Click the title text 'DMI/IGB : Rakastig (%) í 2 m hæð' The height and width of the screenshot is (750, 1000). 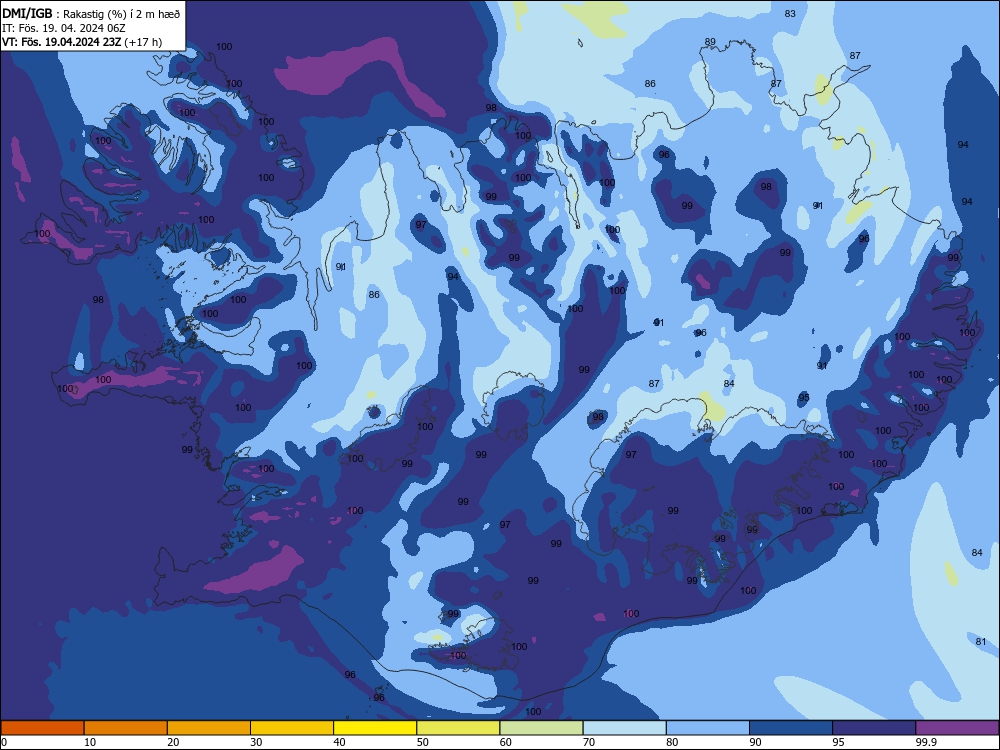coord(91,14)
